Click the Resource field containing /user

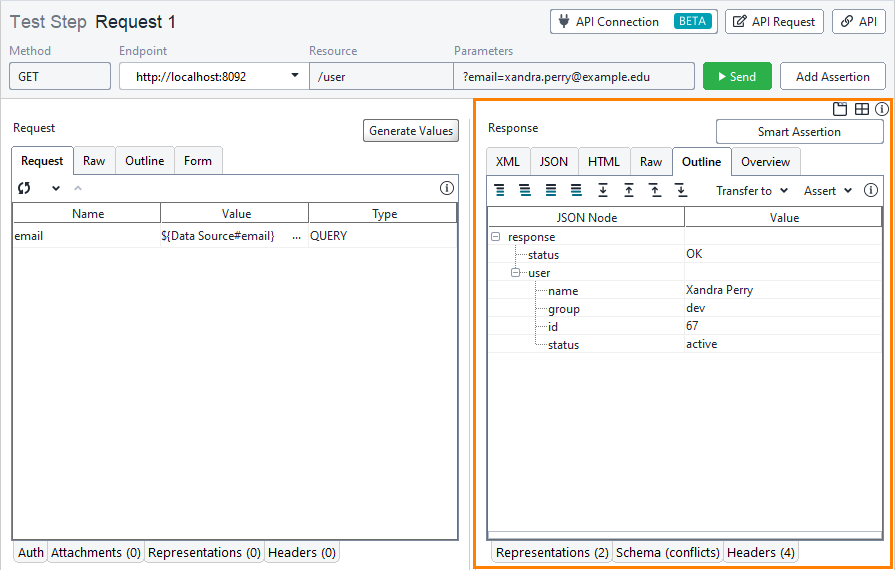(x=380, y=76)
